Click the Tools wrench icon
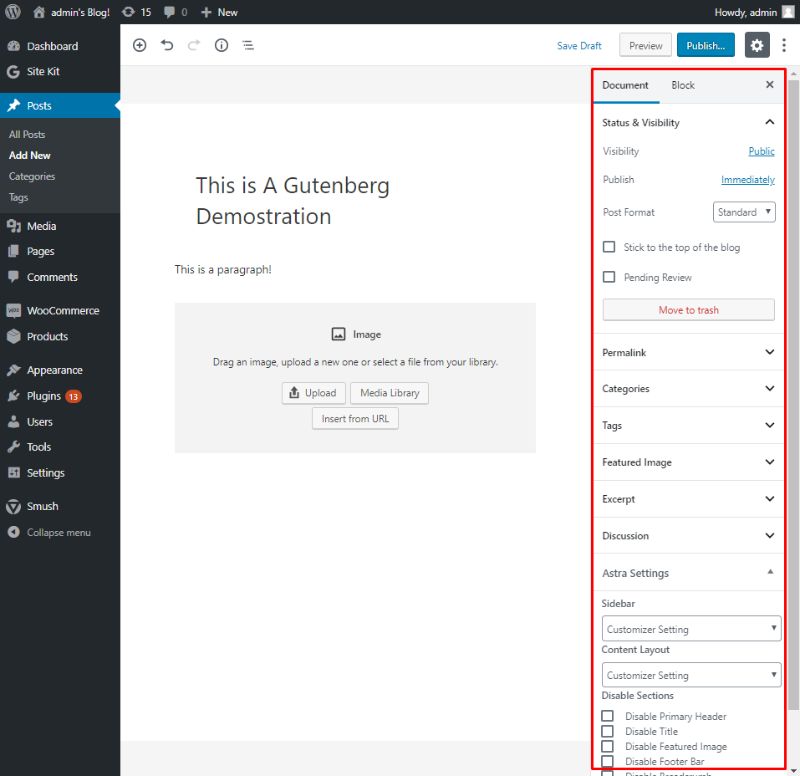 [x=14, y=446]
